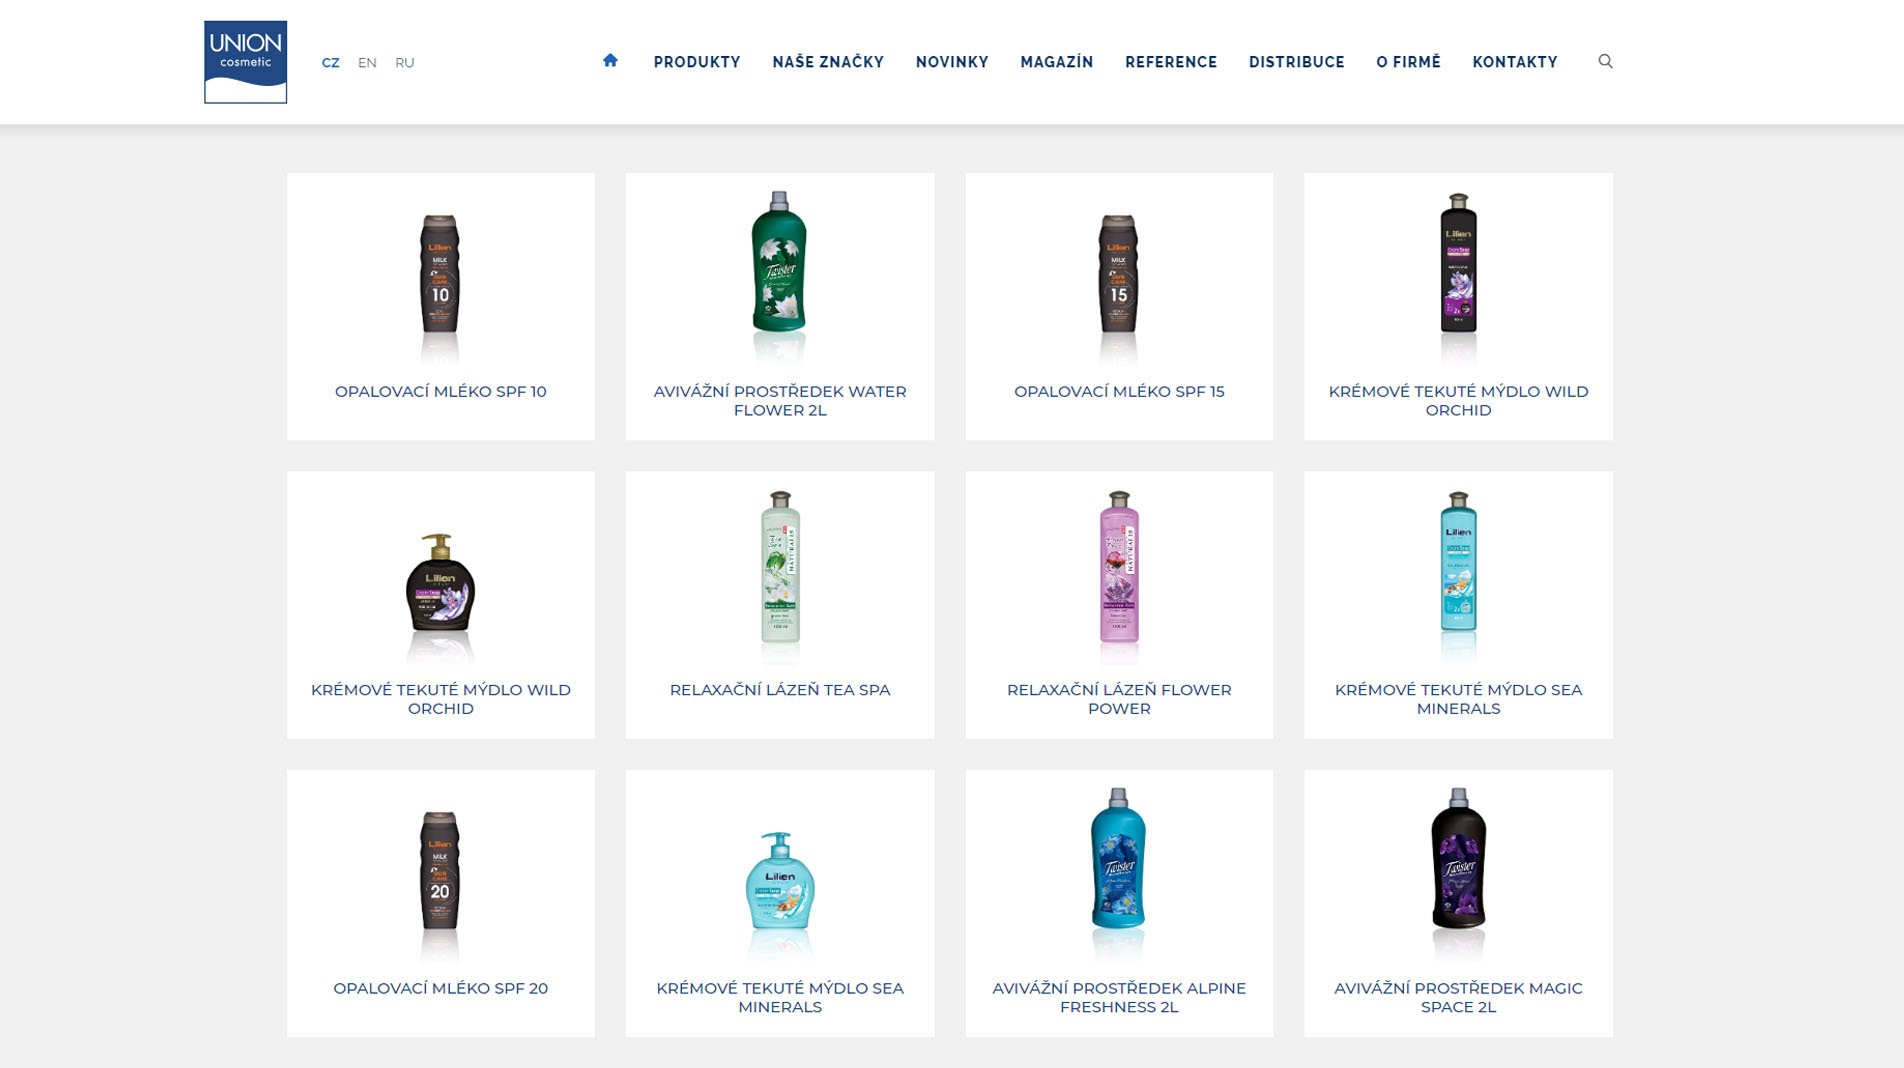Select the CZ language option
Screen dimensions: 1904x1068
[x=330, y=62]
